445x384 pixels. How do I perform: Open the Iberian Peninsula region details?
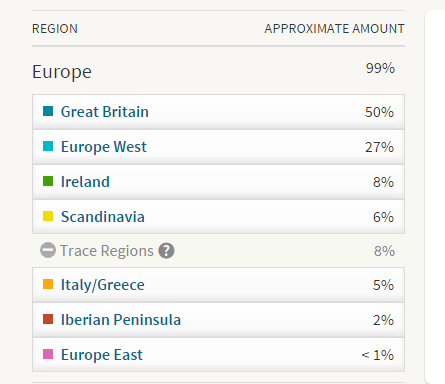pos(121,320)
